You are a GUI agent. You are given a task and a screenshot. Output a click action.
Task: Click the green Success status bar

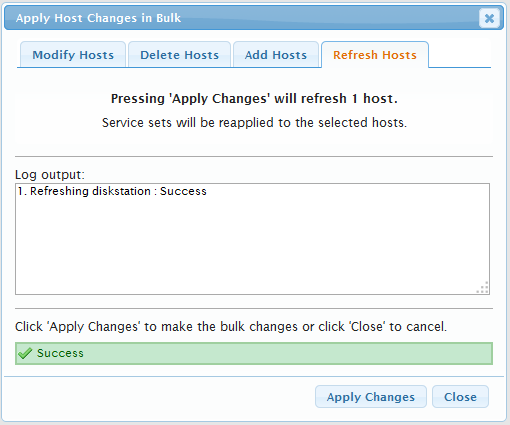(254, 353)
